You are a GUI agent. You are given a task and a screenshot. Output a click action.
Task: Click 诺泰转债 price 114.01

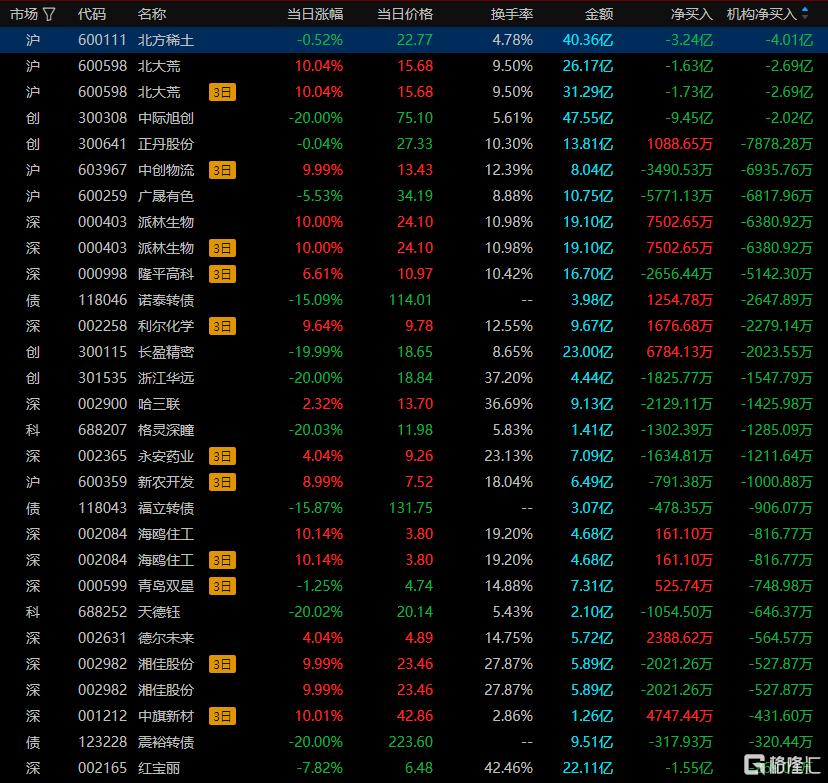click(410, 300)
